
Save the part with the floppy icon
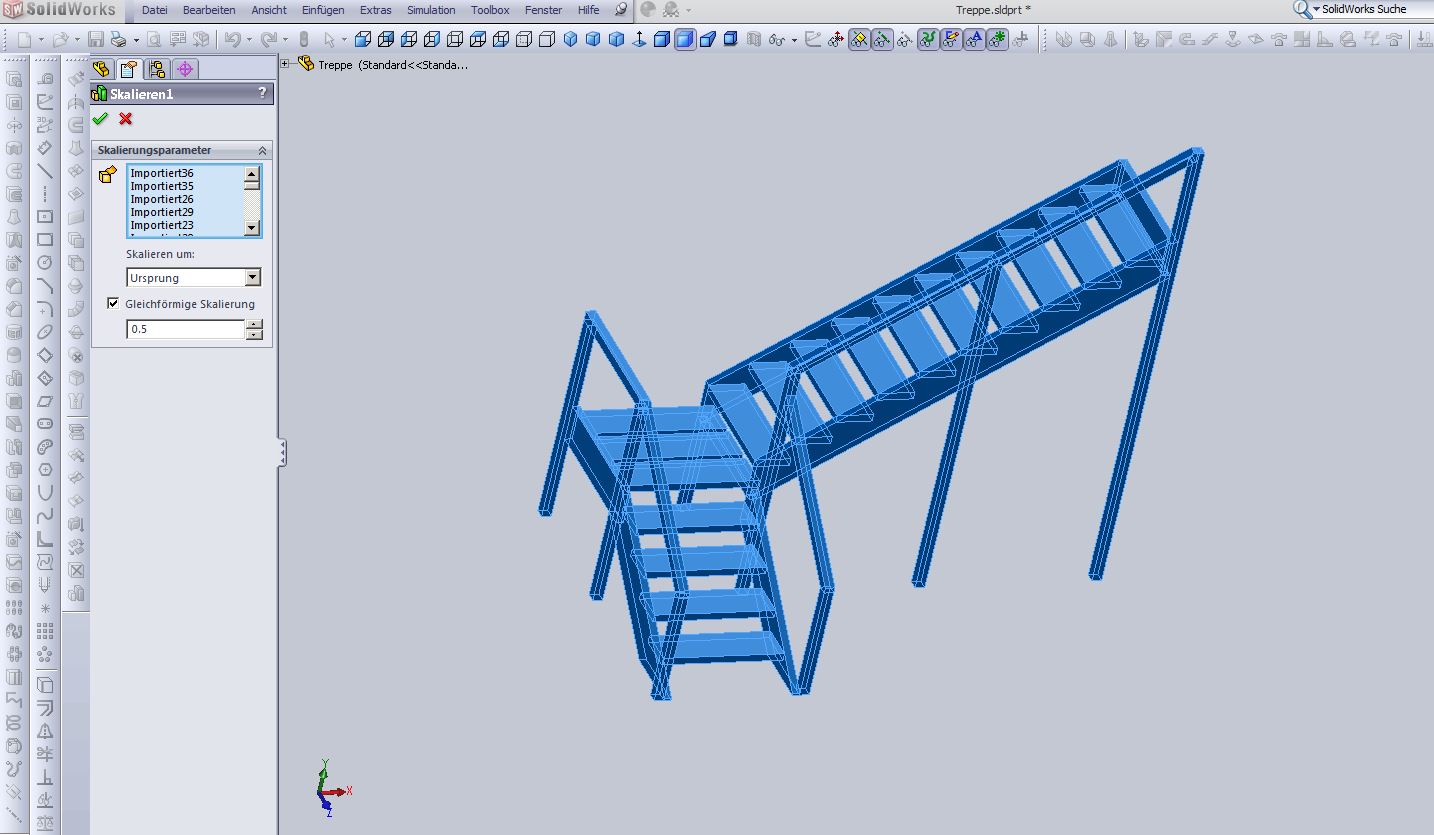[96, 40]
